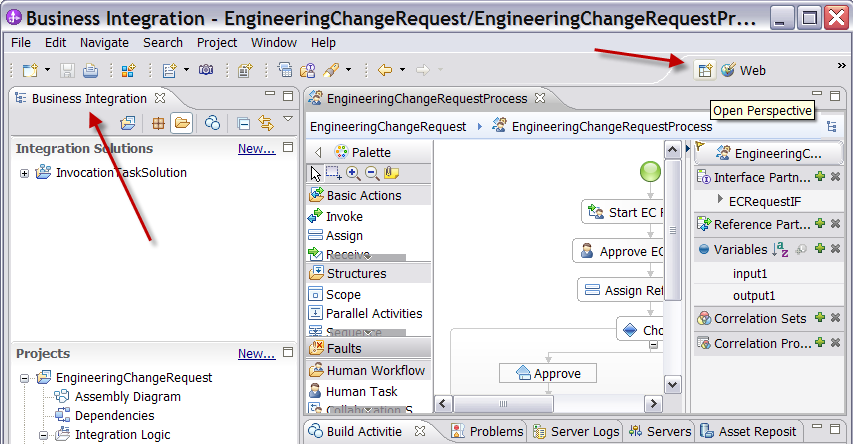The height and width of the screenshot is (444, 853).
Task: Click New link beside Projects
Action: pyautogui.click(x=256, y=354)
